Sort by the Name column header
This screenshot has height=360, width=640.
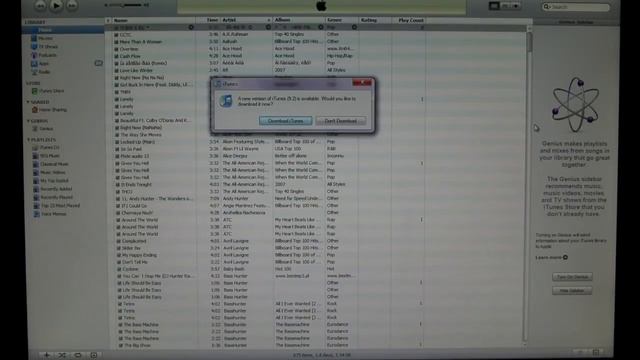[153, 20]
